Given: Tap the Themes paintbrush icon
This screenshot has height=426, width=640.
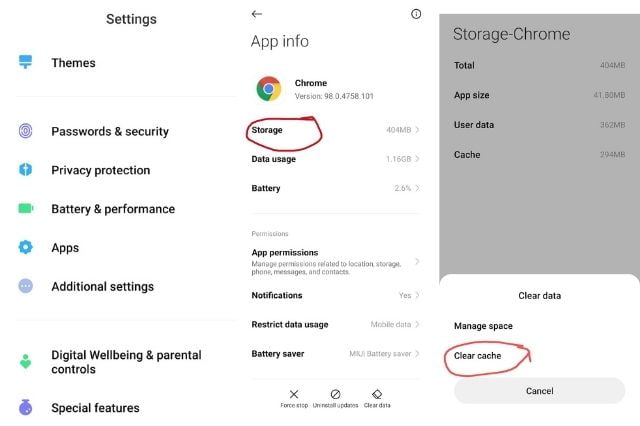Looking at the screenshot, I should click(x=25, y=62).
